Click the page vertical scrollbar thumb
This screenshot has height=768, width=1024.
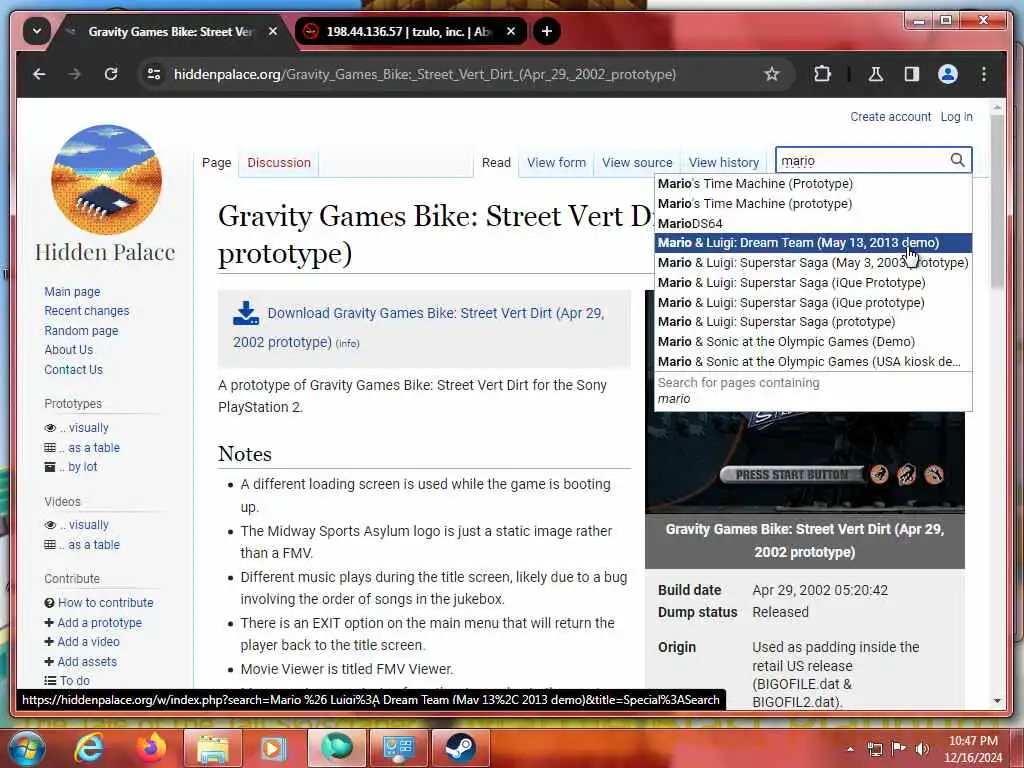[x=997, y=202]
